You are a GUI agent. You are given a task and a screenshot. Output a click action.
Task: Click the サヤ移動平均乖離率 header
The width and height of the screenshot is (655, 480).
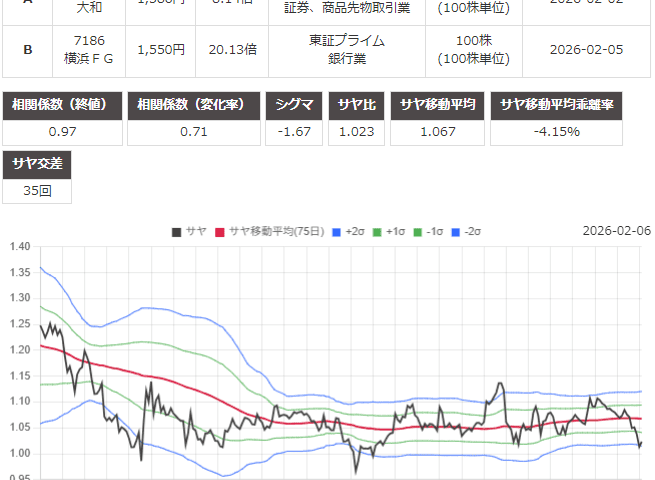[571, 106]
